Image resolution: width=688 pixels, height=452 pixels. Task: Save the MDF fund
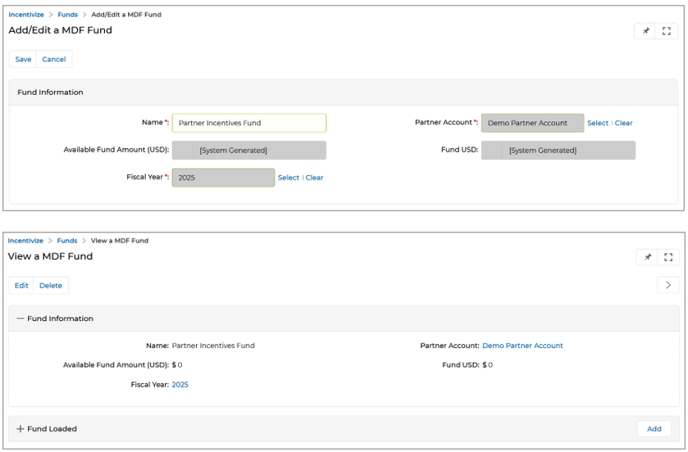(x=23, y=60)
